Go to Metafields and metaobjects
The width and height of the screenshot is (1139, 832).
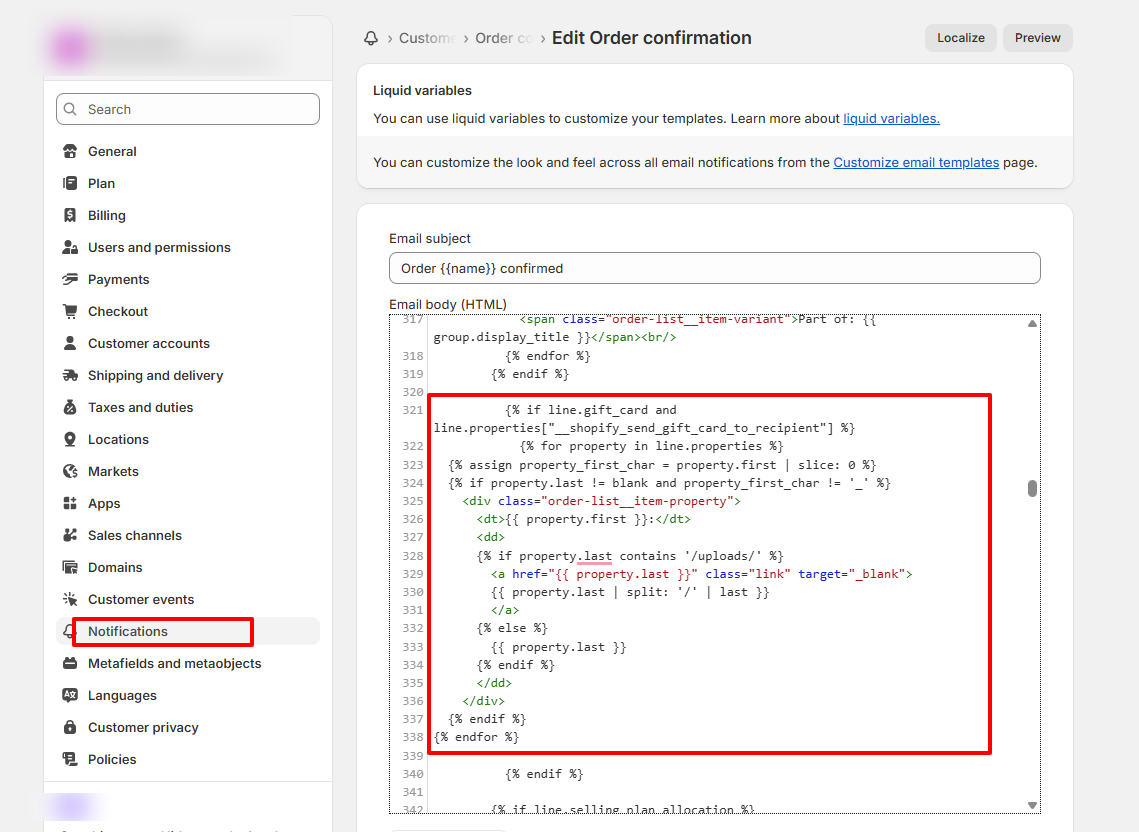coord(174,664)
